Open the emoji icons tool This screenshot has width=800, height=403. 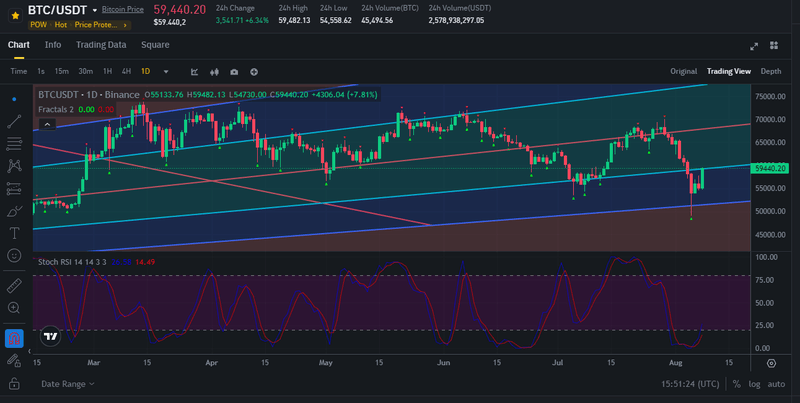click(x=14, y=255)
